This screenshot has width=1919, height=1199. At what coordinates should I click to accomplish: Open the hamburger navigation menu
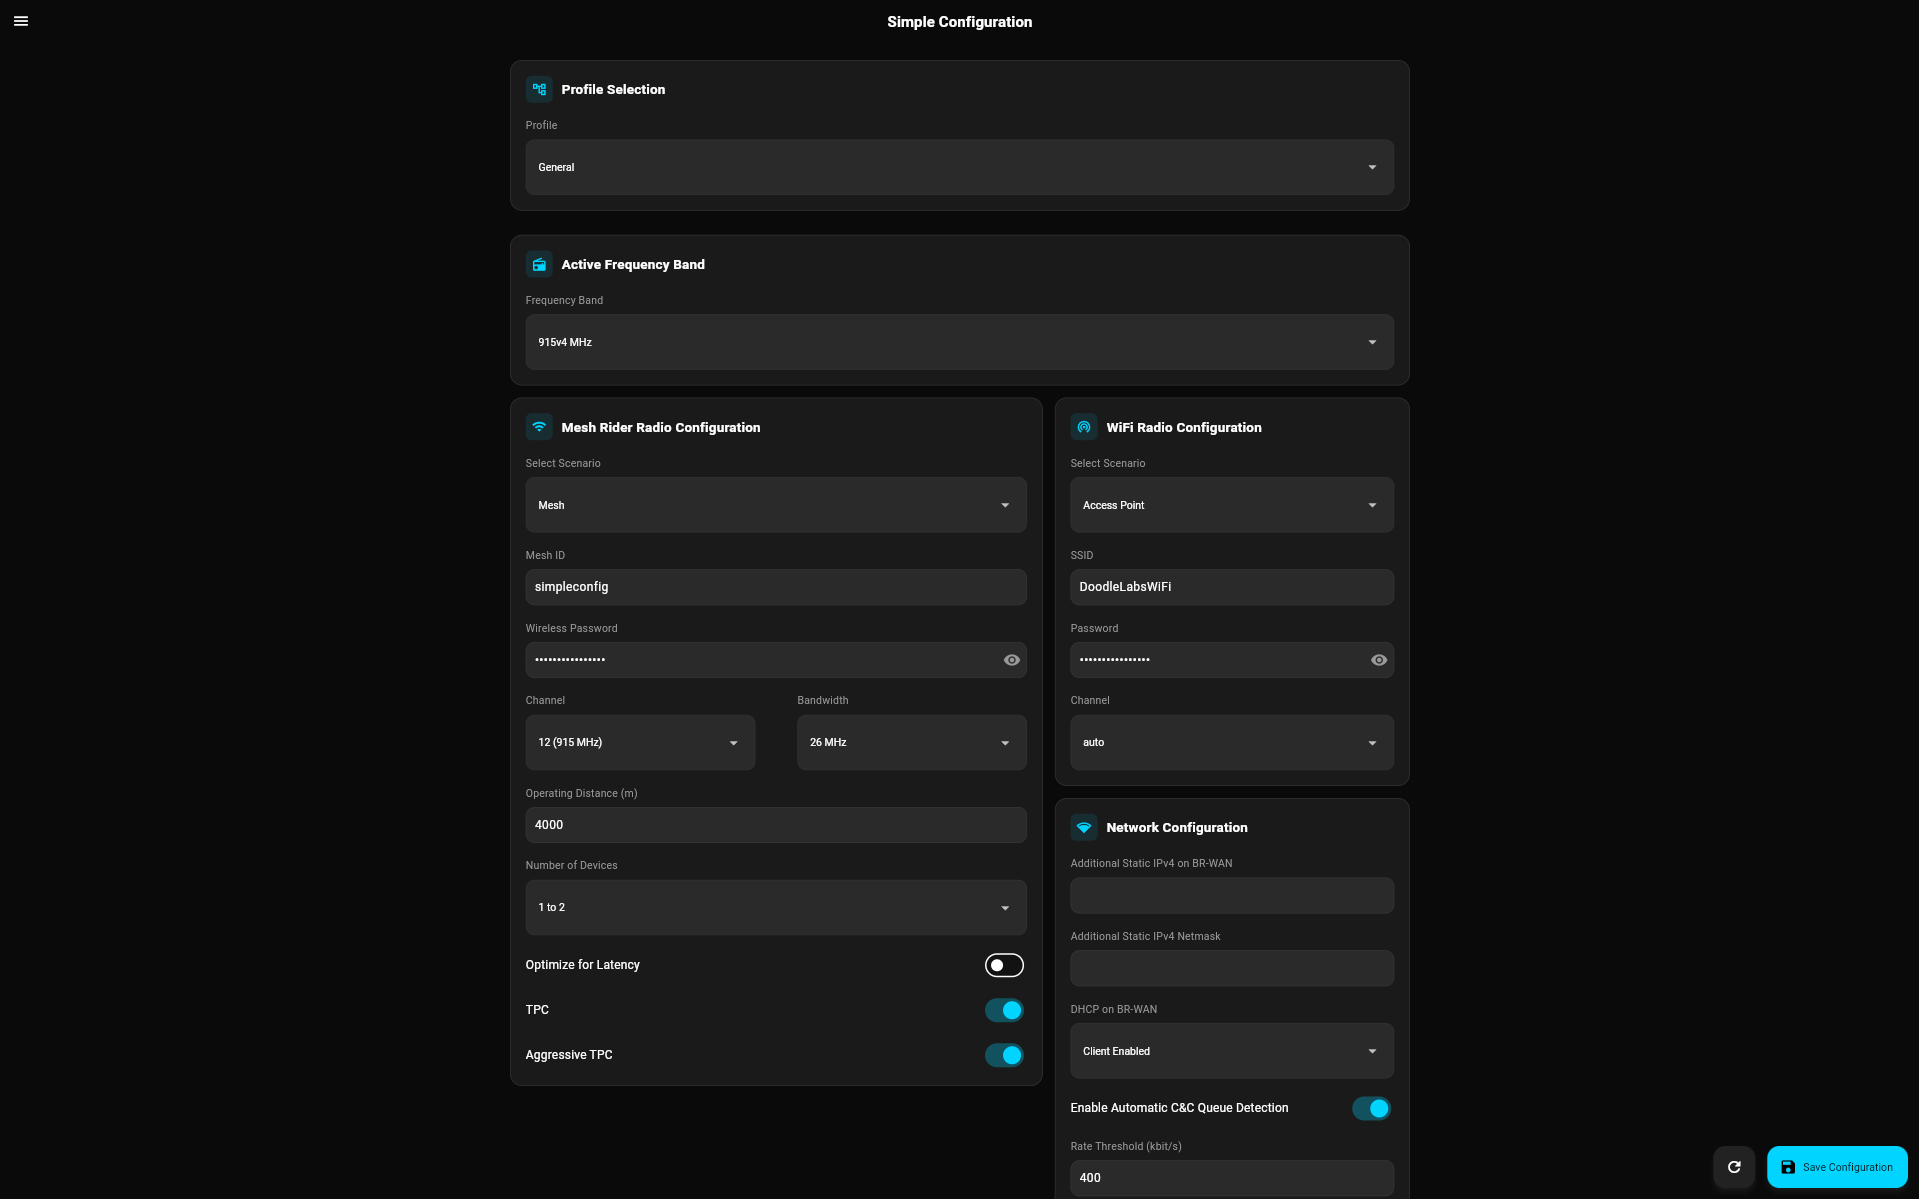tap(21, 21)
